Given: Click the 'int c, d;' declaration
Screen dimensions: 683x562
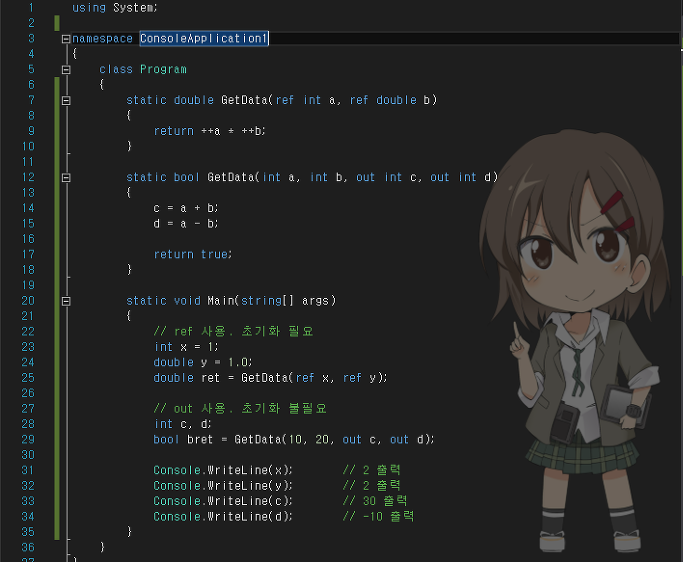Looking at the screenshot, I should pos(183,424).
